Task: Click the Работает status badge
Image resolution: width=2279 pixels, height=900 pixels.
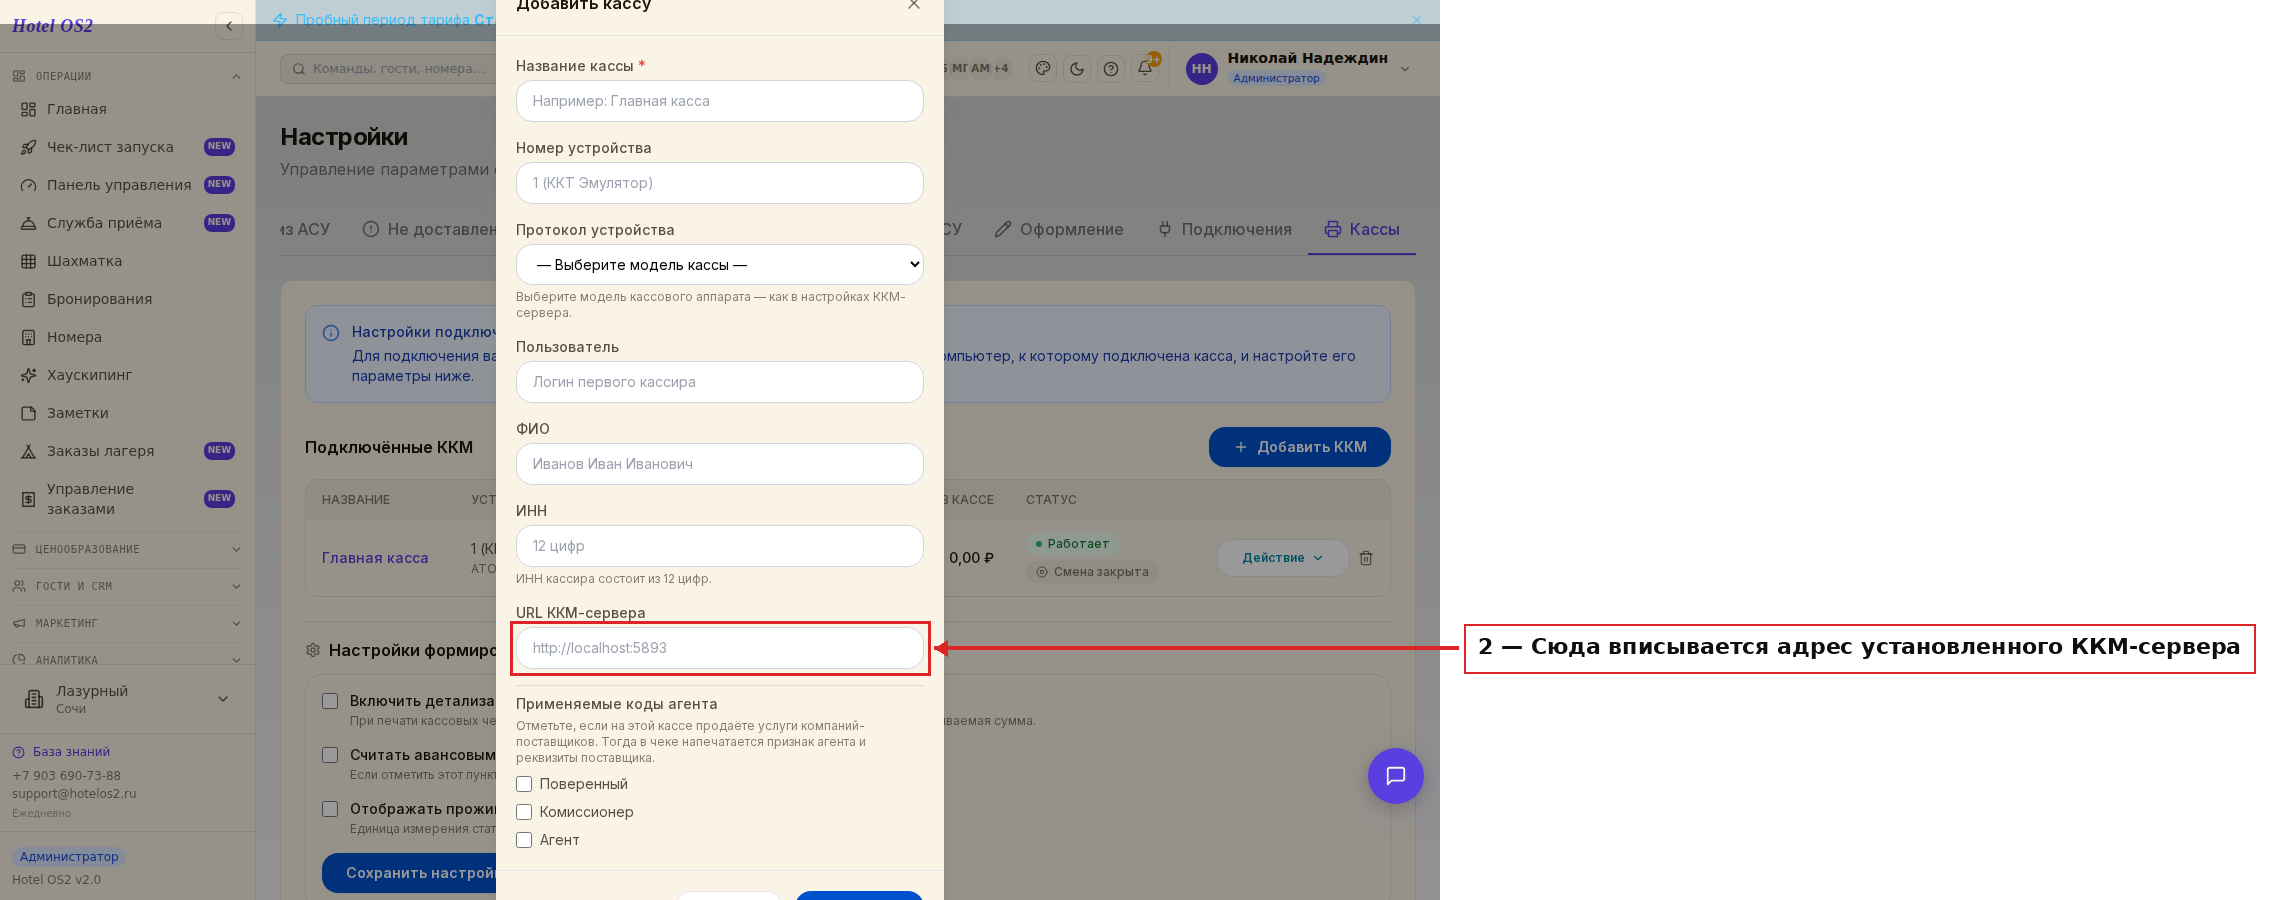Action: pyautogui.click(x=1072, y=544)
